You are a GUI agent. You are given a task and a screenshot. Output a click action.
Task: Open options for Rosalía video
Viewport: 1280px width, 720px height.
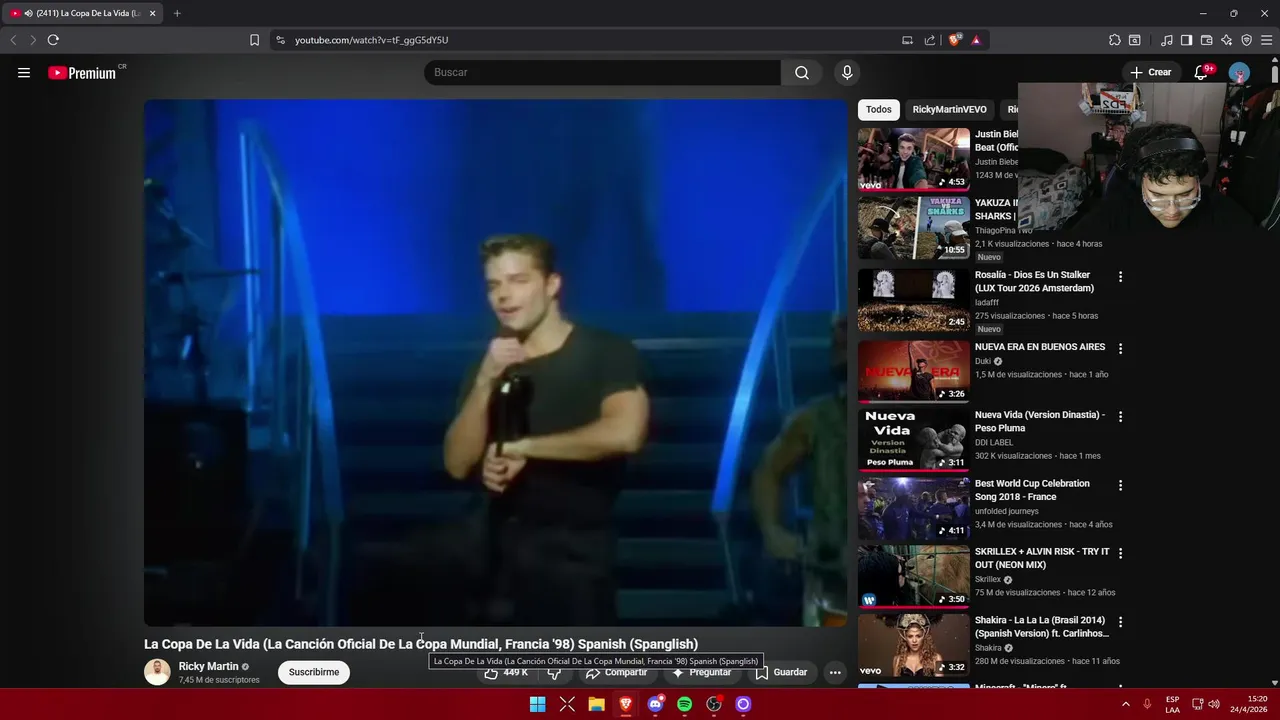(x=1120, y=277)
